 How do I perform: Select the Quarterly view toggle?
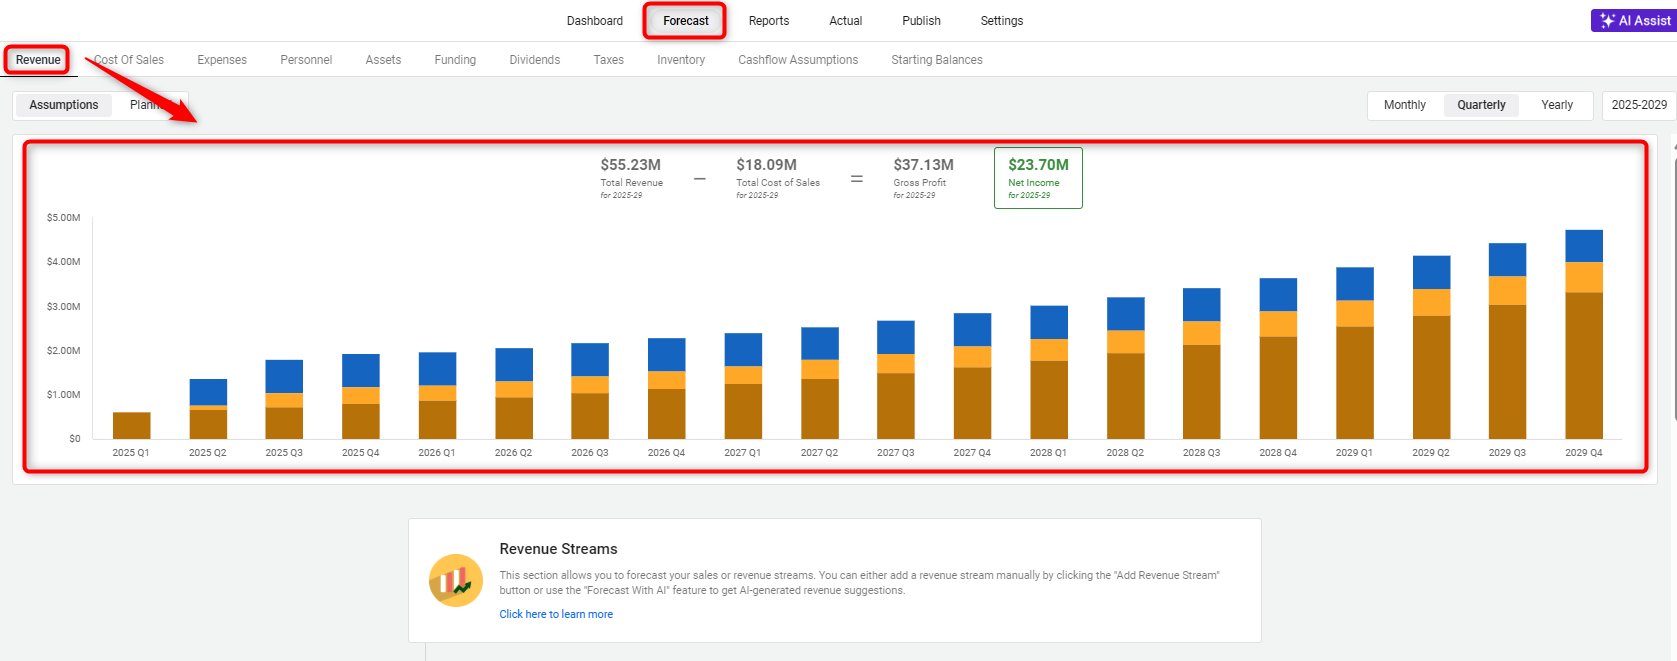[x=1480, y=105]
